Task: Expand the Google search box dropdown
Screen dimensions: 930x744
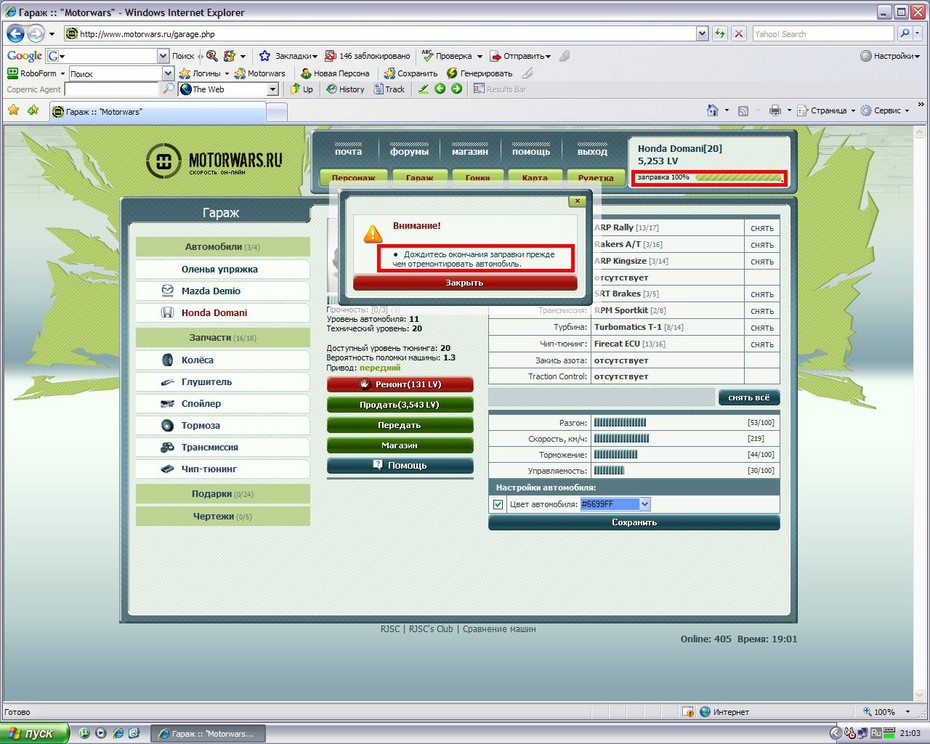Action: pos(163,56)
